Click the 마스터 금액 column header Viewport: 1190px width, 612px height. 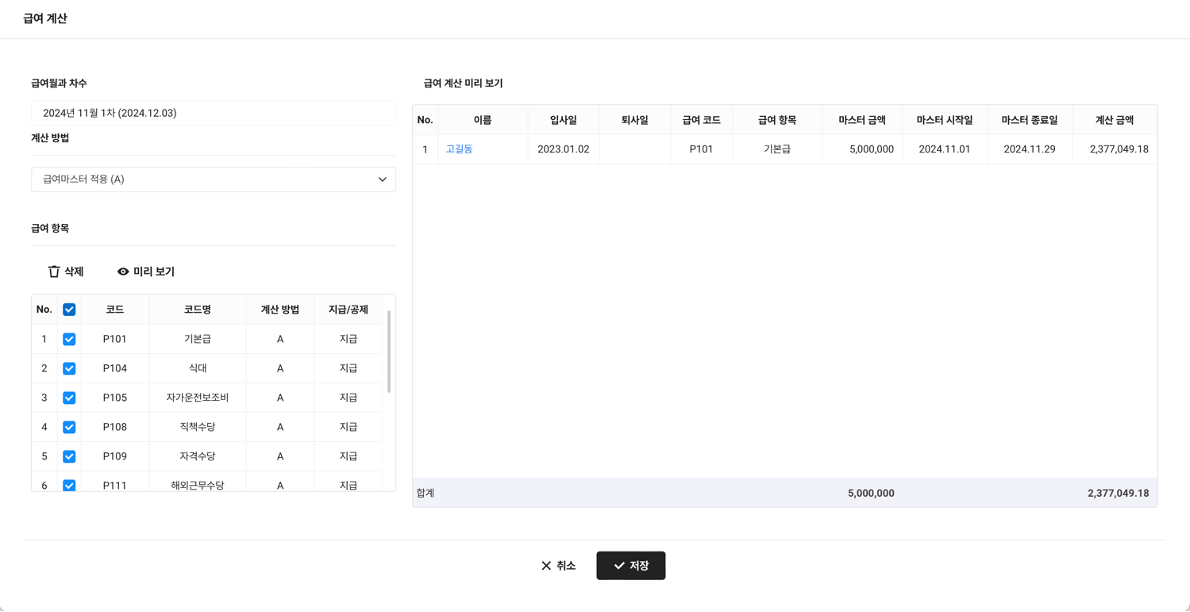coord(861,120)
